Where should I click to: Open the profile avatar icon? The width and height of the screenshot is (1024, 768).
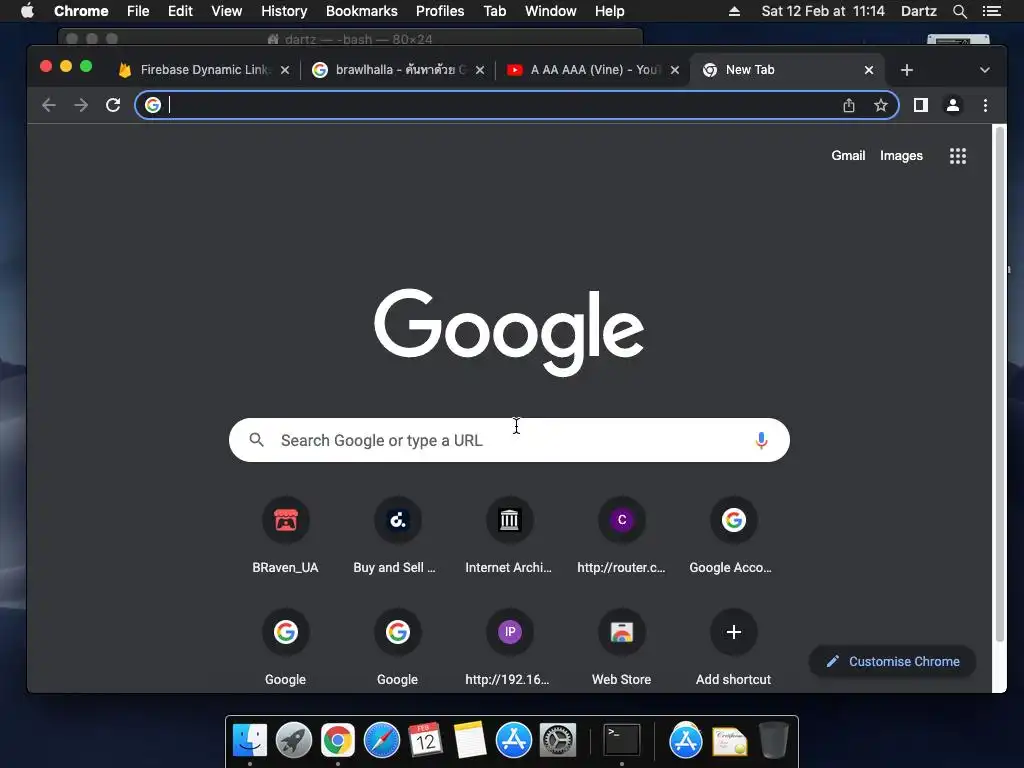click(x=953, y=105)
